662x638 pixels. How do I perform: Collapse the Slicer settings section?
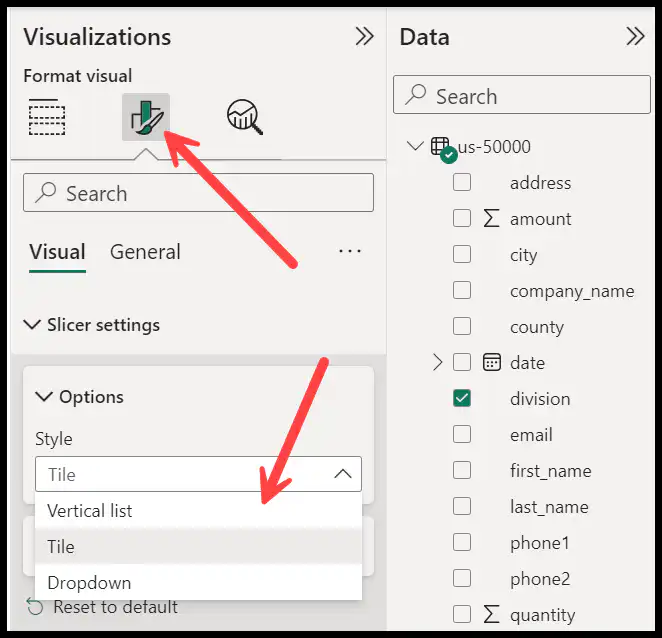pyautogui.click(x=32, y=325)
